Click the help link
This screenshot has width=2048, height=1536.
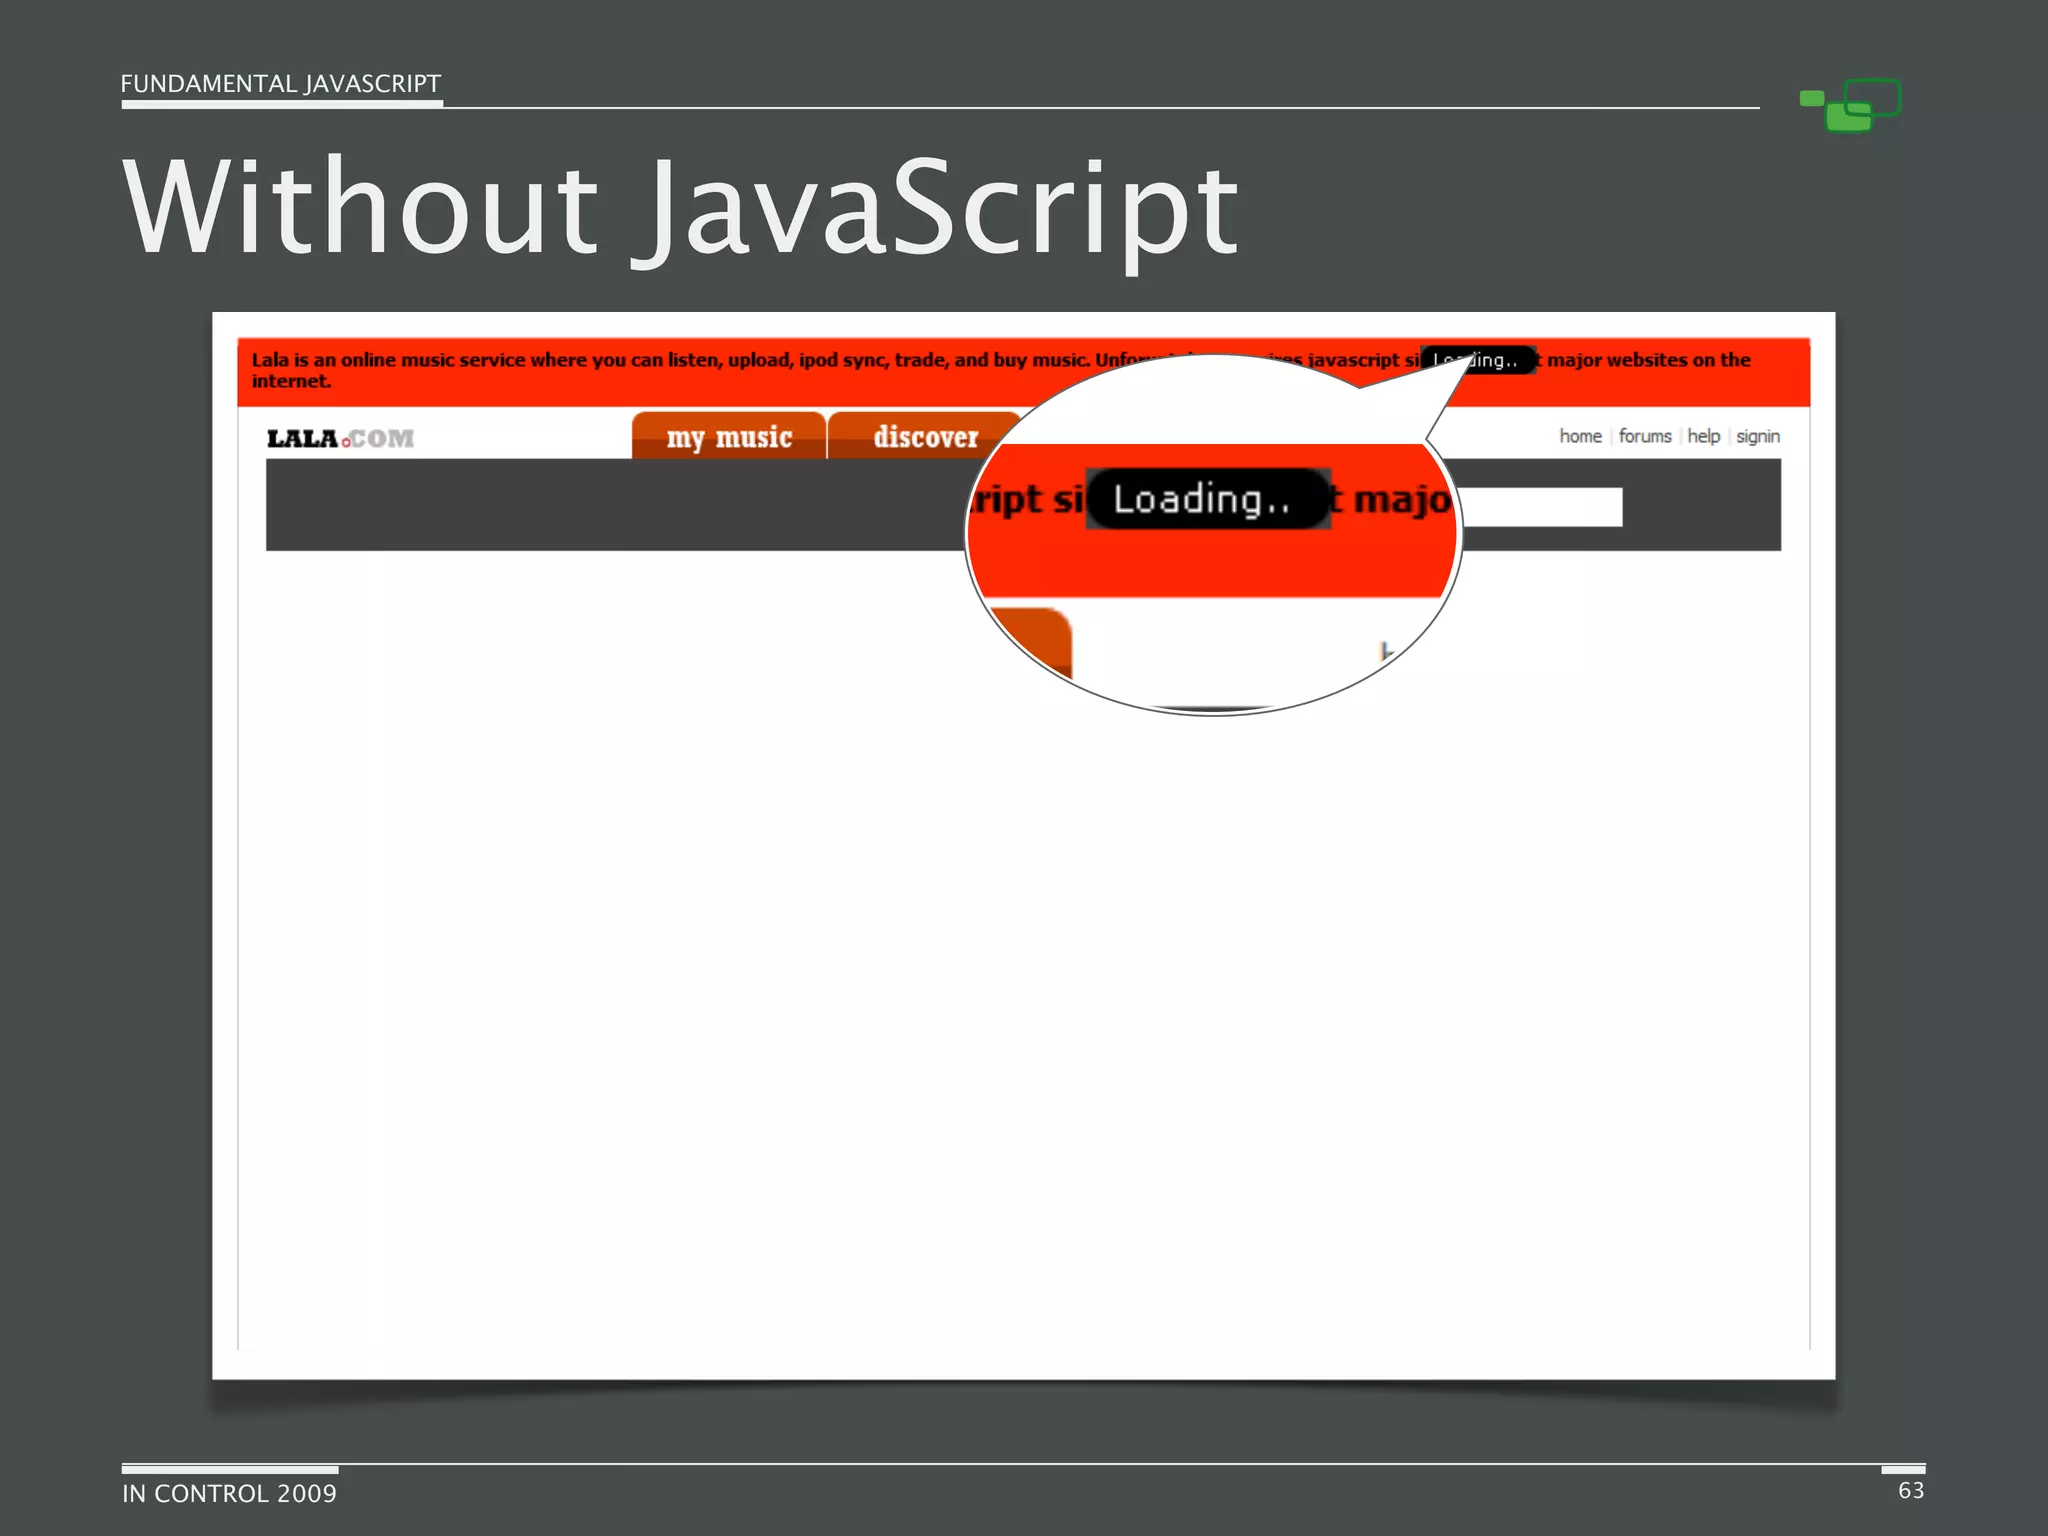1703,436
